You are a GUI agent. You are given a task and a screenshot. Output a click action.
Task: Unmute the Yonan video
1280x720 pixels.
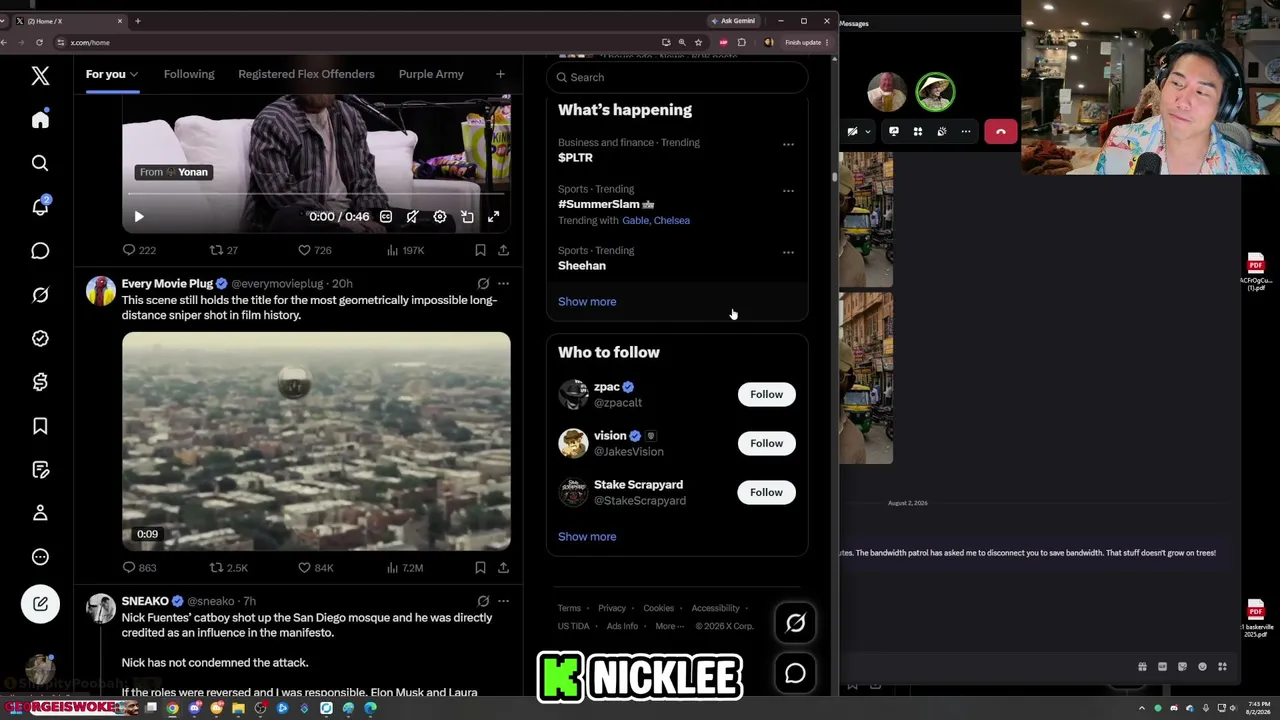[x=412, y=217]
